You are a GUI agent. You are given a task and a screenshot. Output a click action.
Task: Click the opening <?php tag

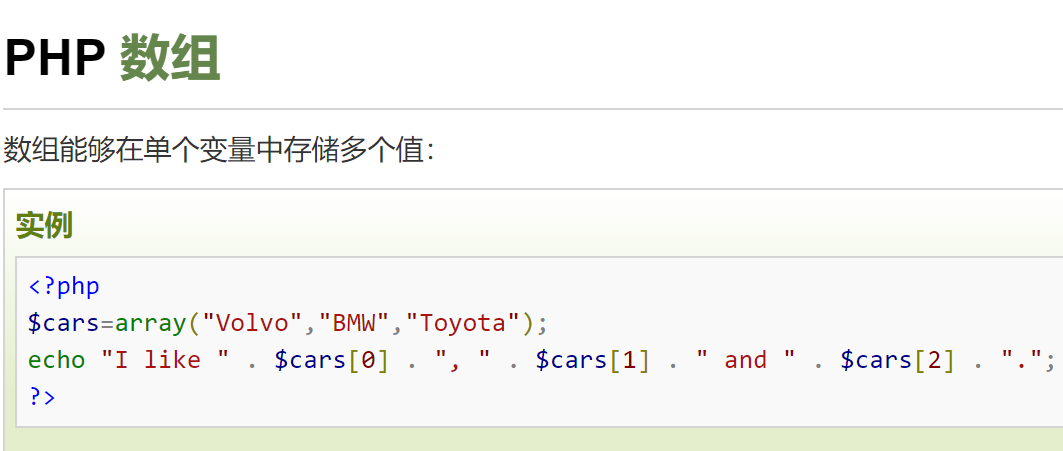(64, 287)
